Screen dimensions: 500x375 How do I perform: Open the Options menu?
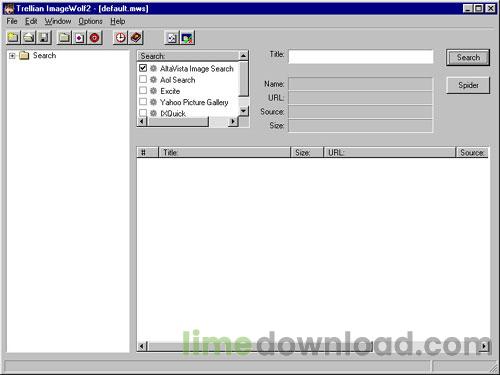coord(90,21)
